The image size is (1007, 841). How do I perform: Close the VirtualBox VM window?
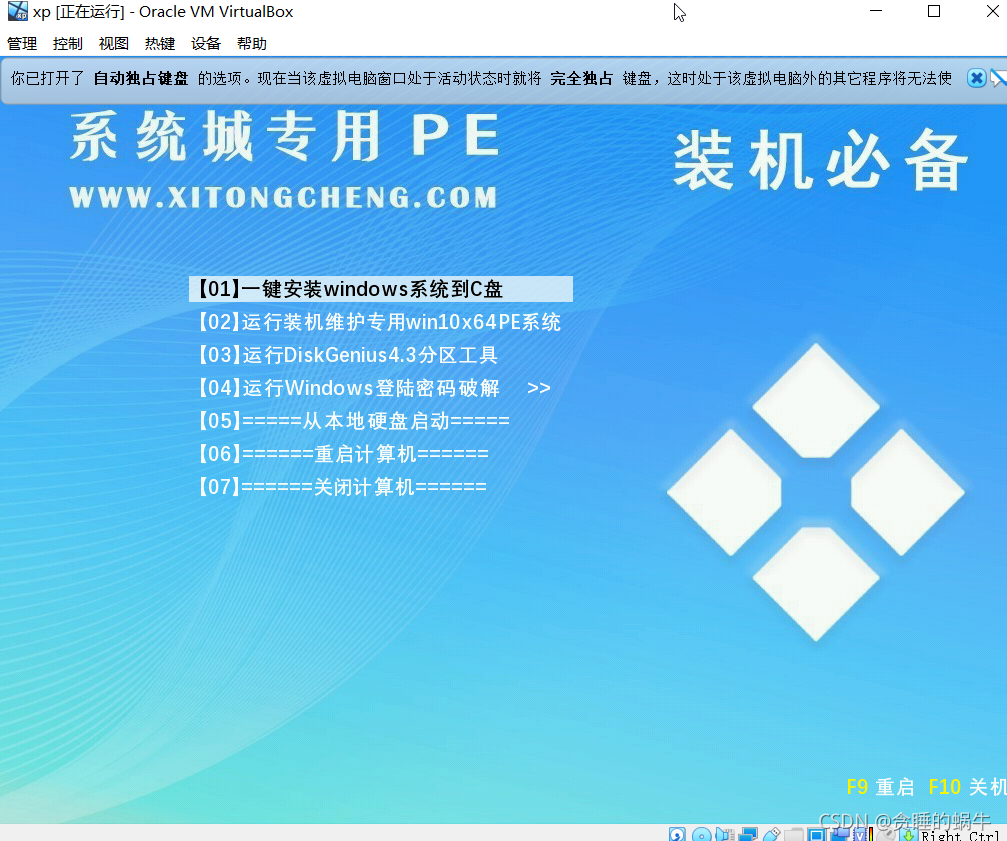point(992,11)
